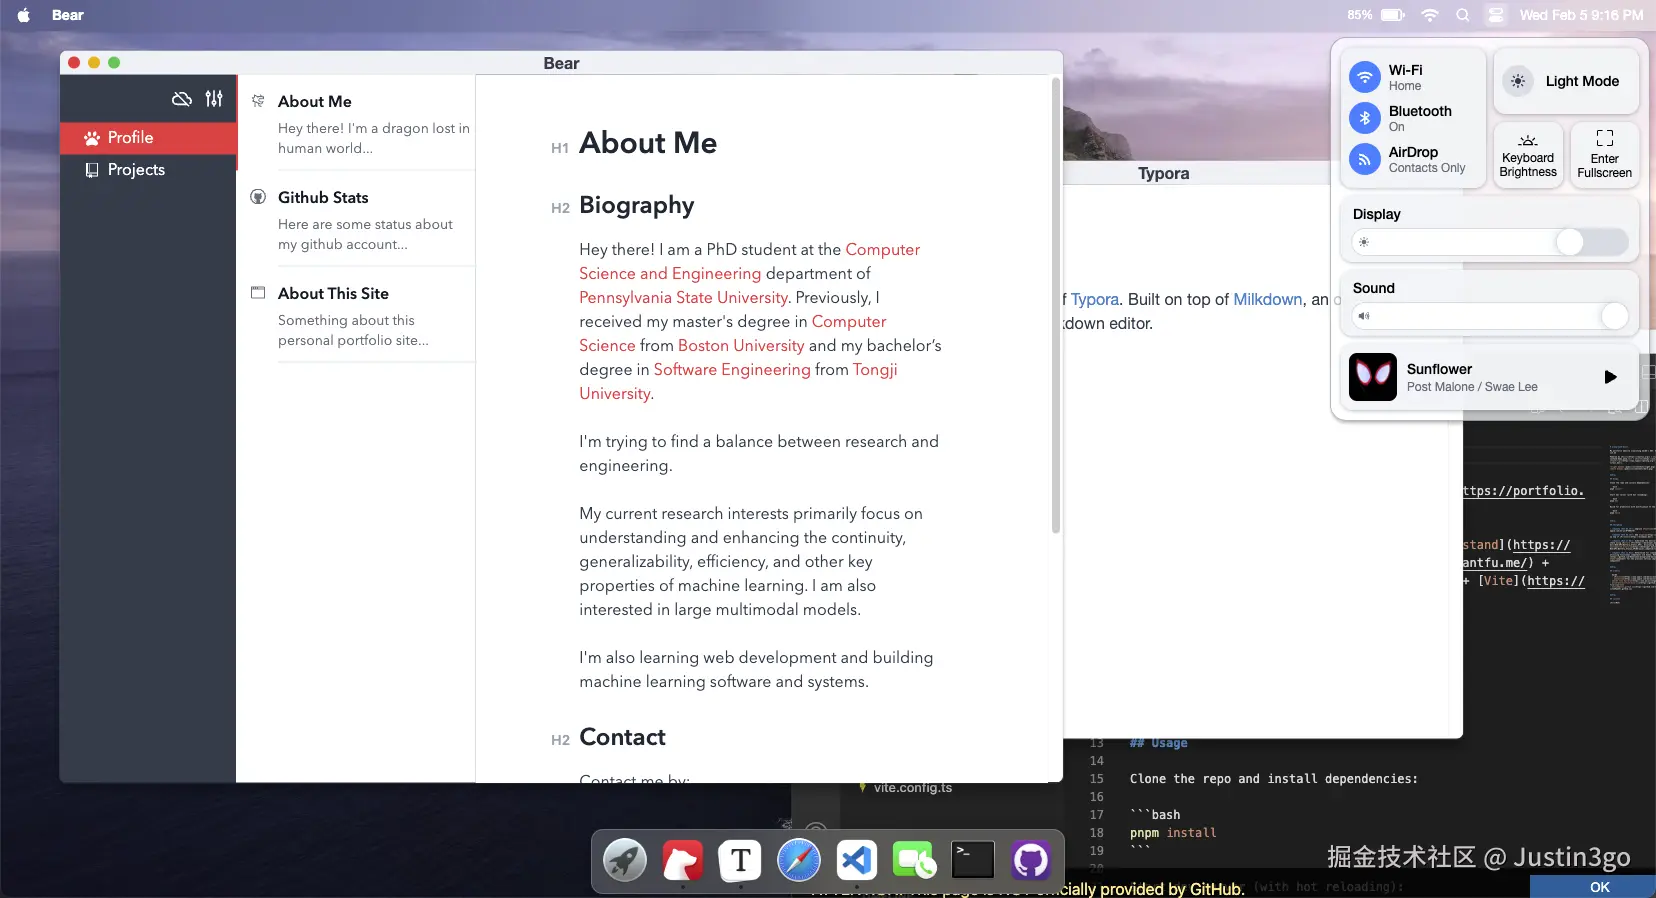This screenshot has width=1656, height=898.
Task: Open the Pennsylvania State University link
Action: coord(683,298)
